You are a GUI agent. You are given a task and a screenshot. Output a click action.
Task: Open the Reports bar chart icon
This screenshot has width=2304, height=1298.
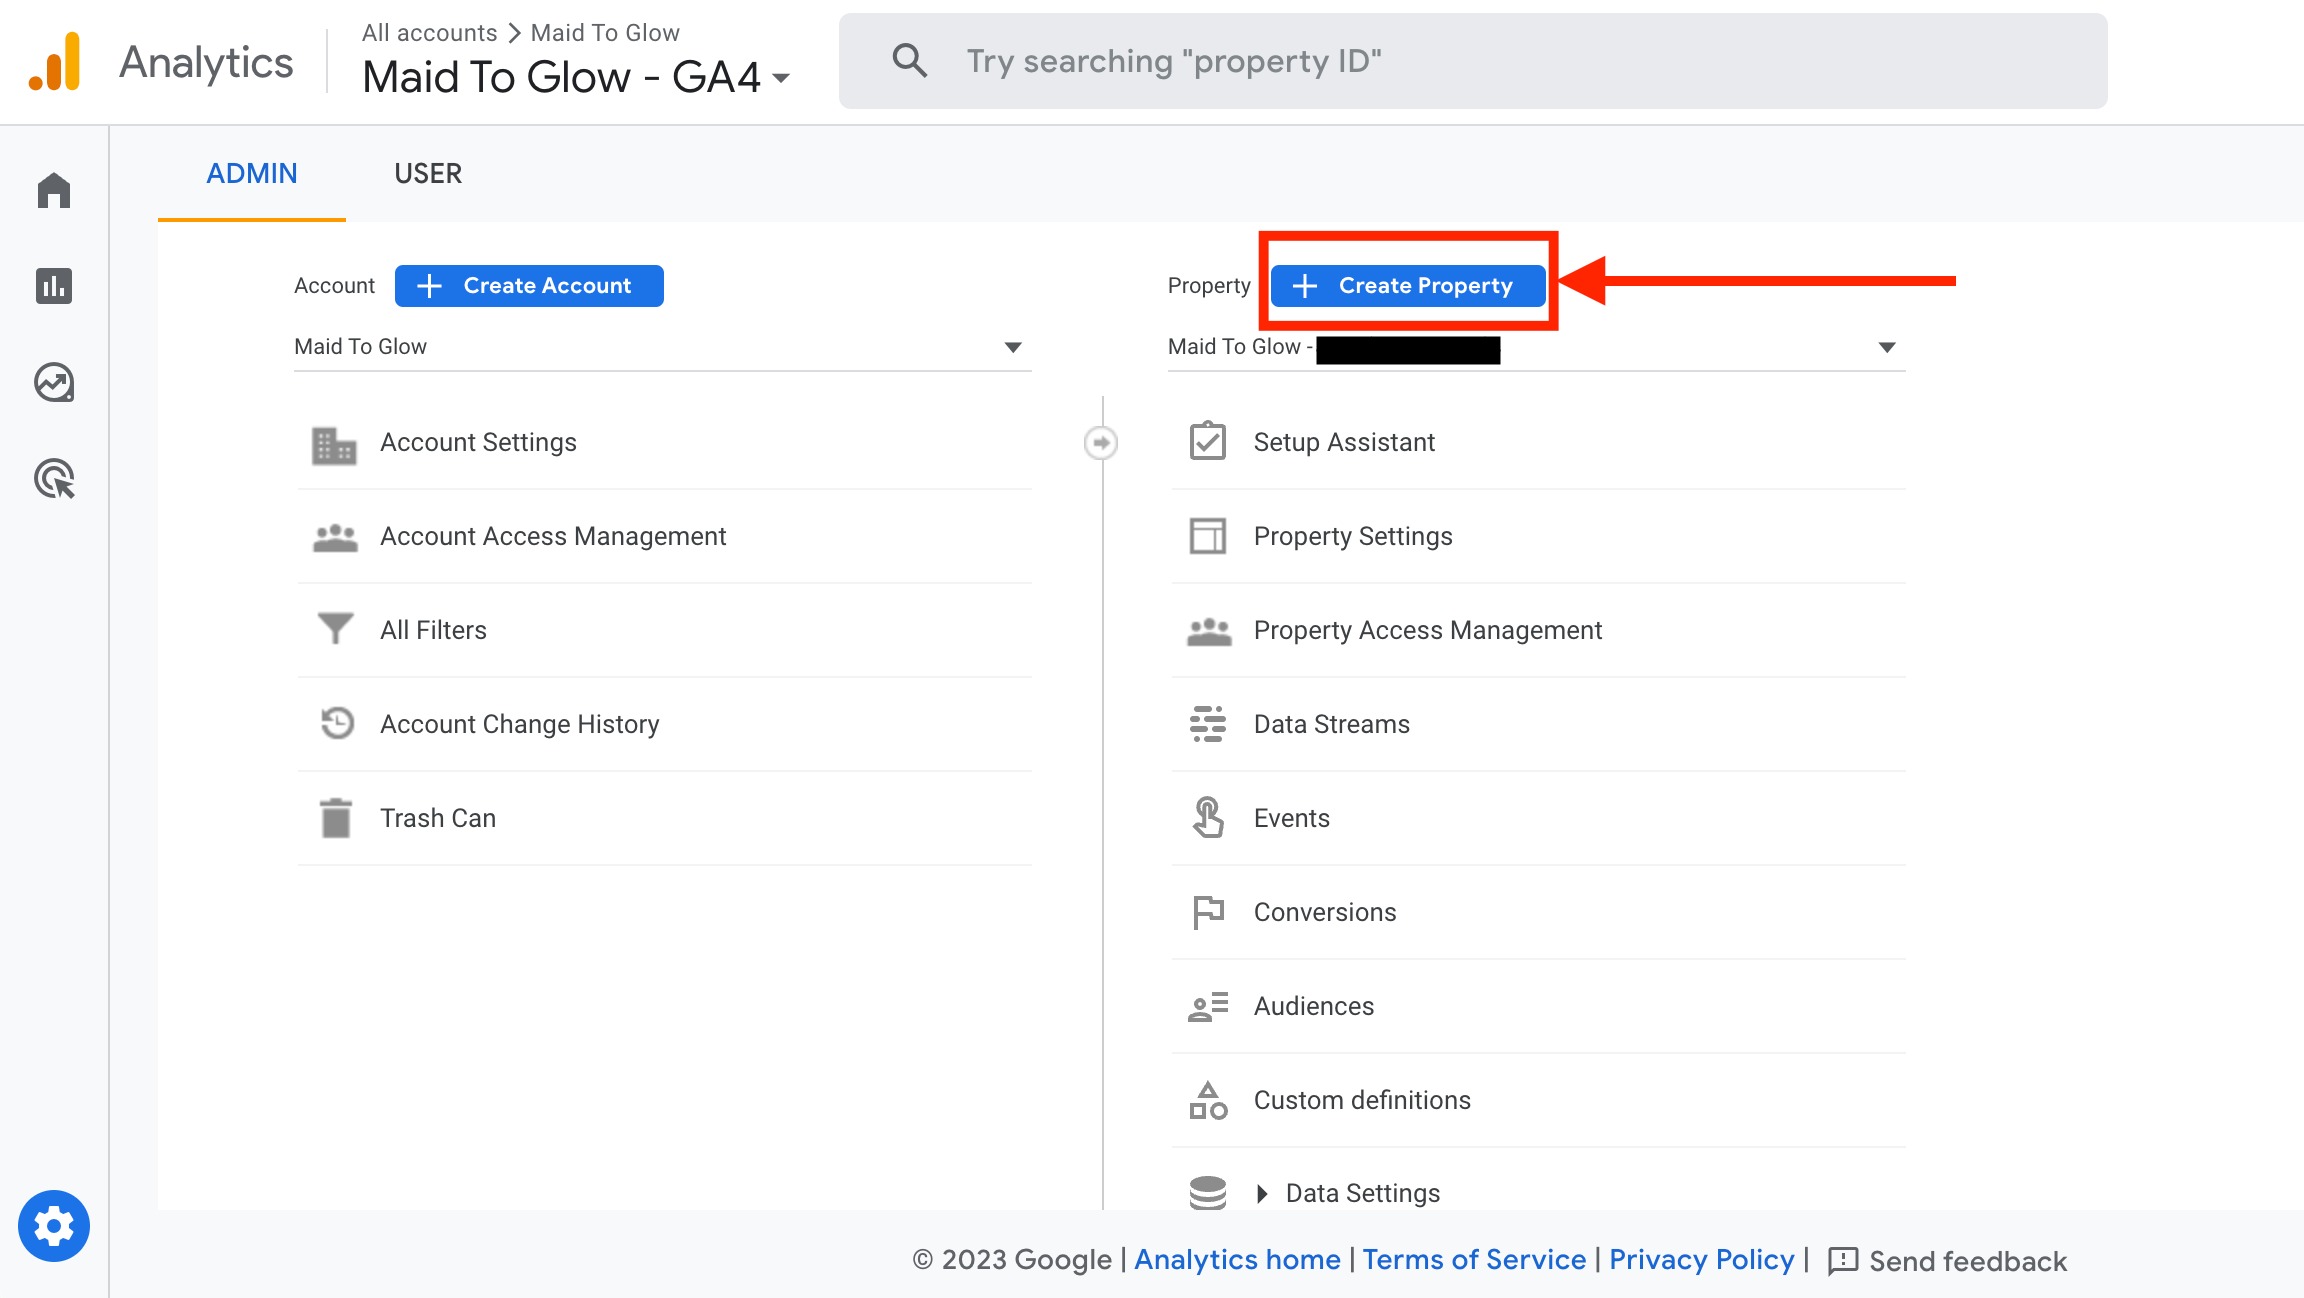54,286
